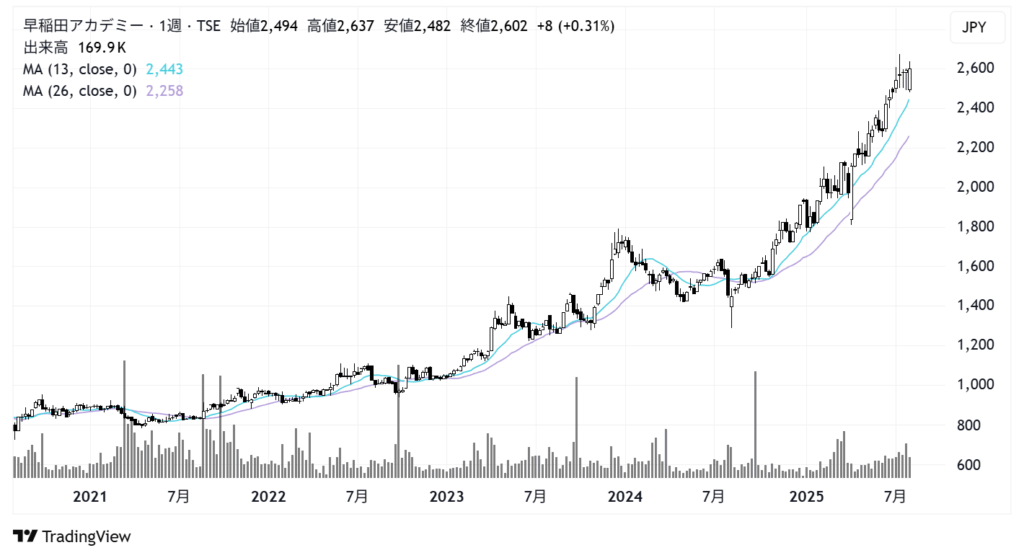Image resolution: width=1024 pixels, height=558 pixels.
Task: Click the 2,000 price axis label
Action: pos(975,187)
